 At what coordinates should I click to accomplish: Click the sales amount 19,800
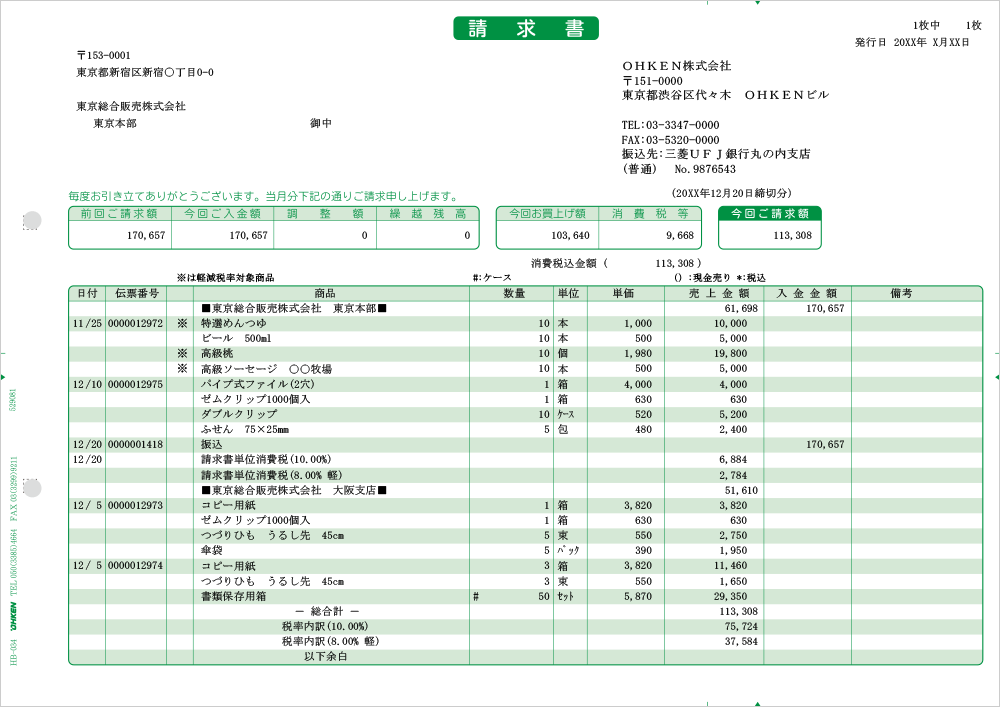[730, 353]
